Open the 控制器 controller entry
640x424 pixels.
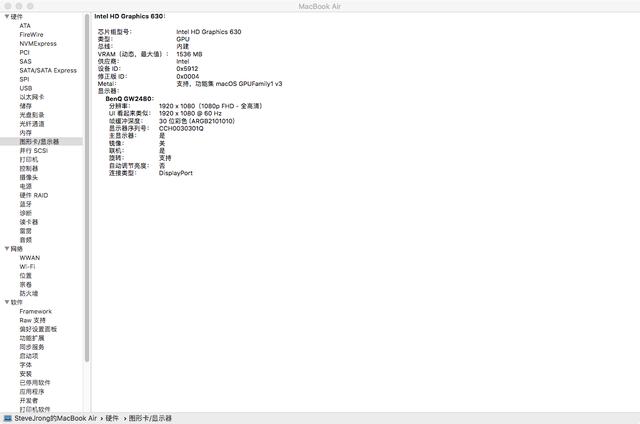point(29,168)
